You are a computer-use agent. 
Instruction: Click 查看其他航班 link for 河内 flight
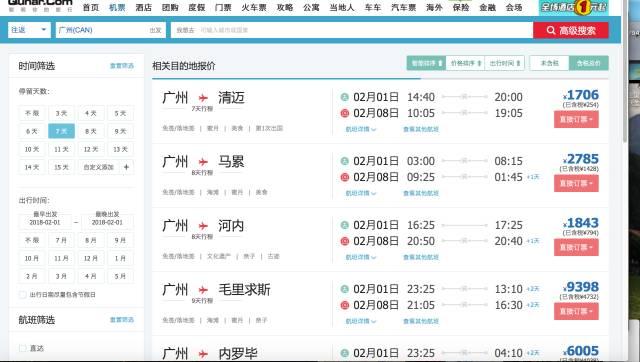click(421, 257)
